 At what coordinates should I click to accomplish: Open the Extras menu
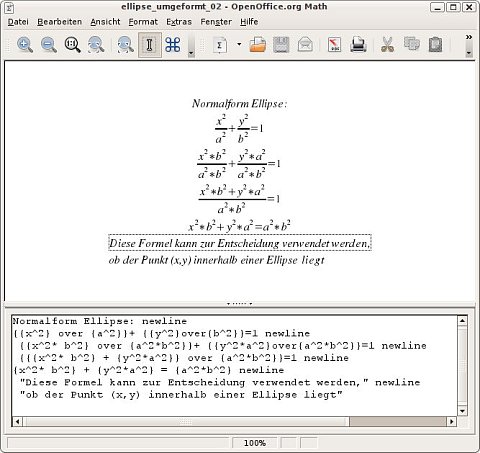[179, 22]
